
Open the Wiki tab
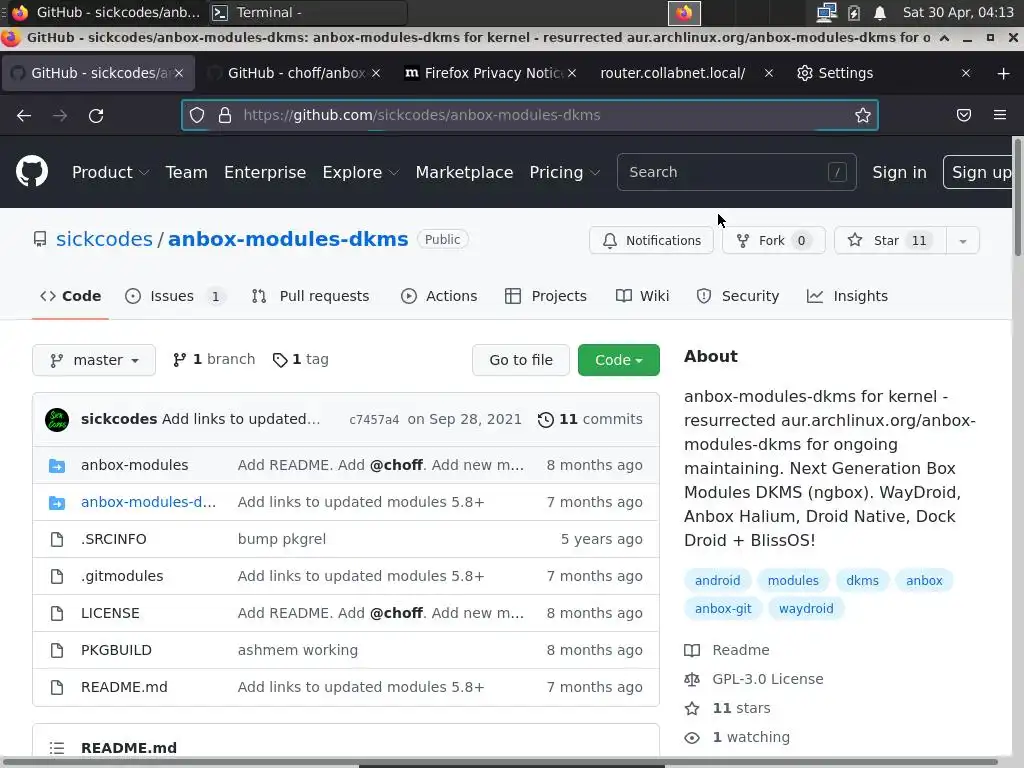643,296
